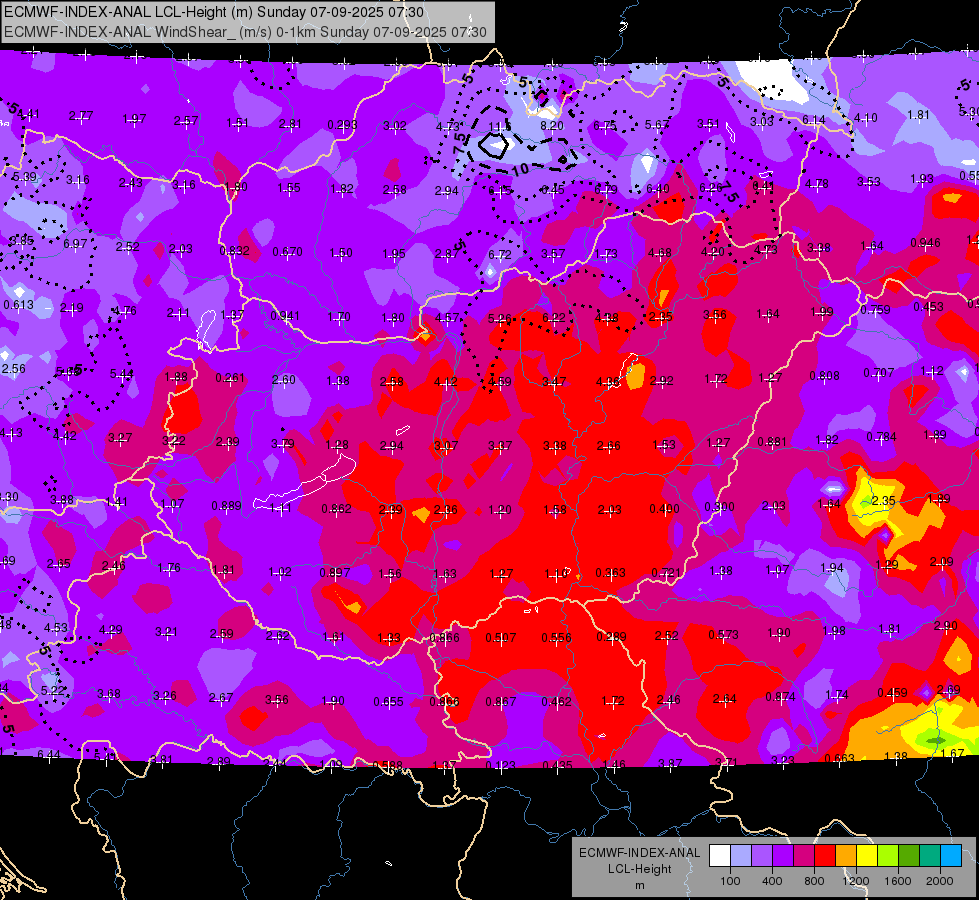Click the 0.293 grid value
Screen dimensions: 979x900
click(x=343, y=125)
